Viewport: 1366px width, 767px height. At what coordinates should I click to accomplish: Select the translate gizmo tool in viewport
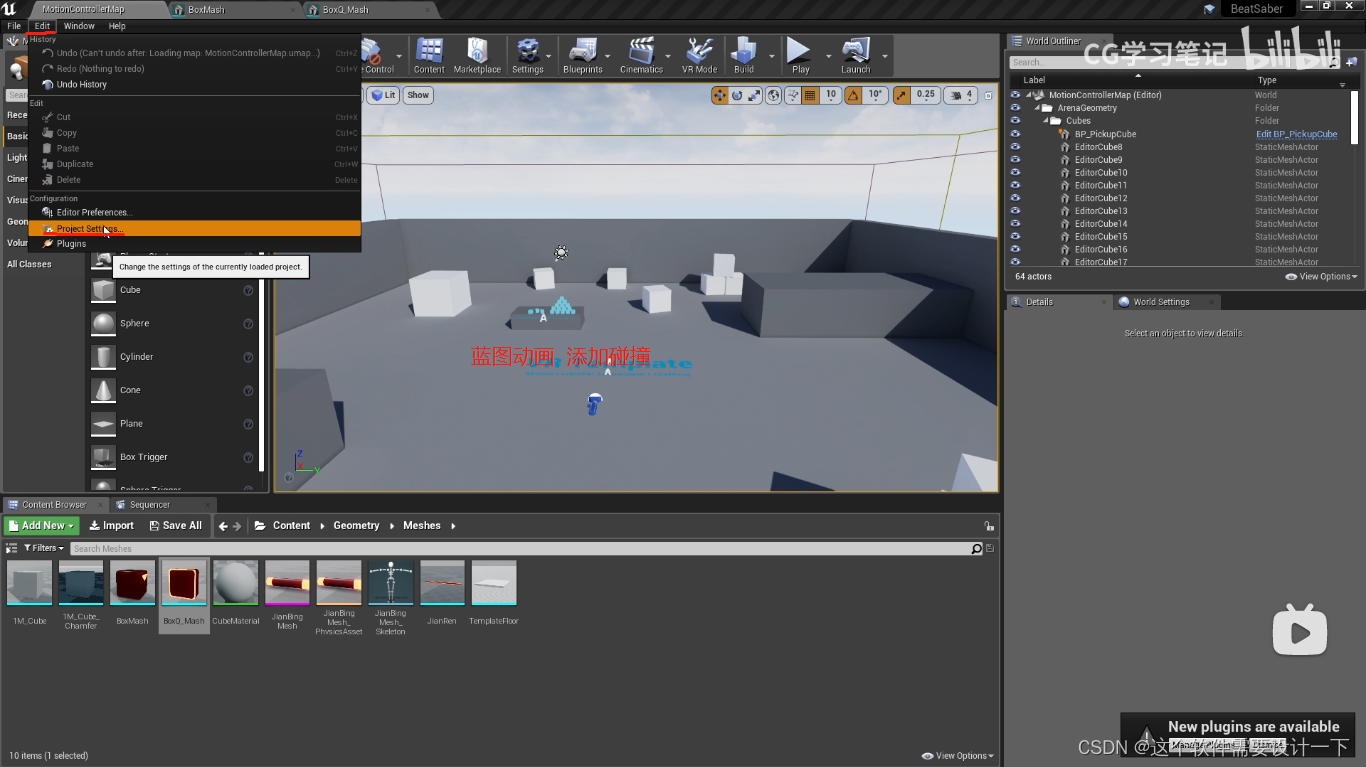pos(719,95)
